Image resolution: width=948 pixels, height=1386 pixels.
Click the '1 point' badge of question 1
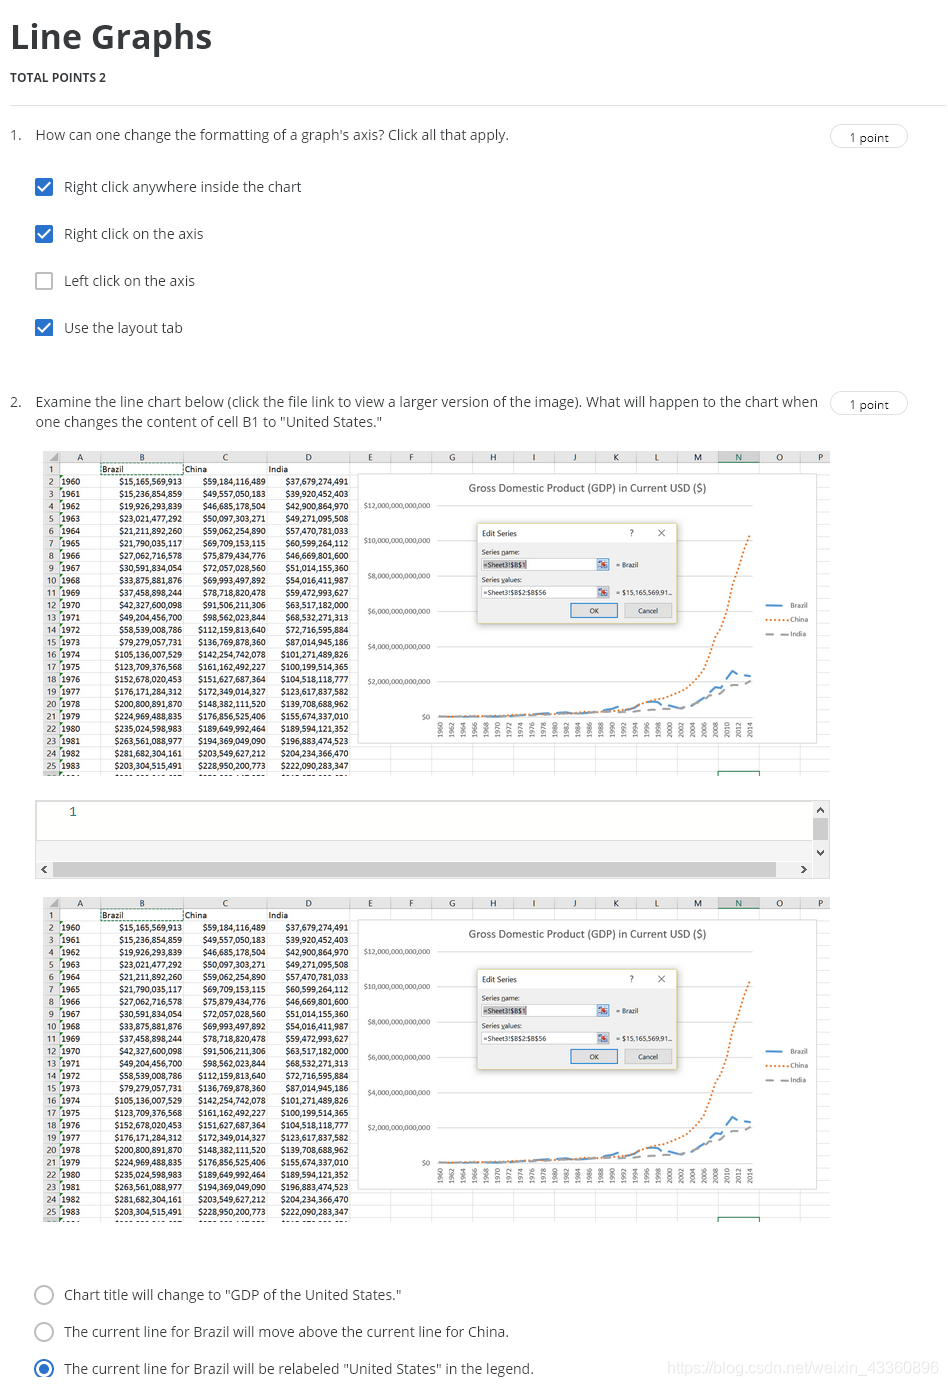[869, 137]
